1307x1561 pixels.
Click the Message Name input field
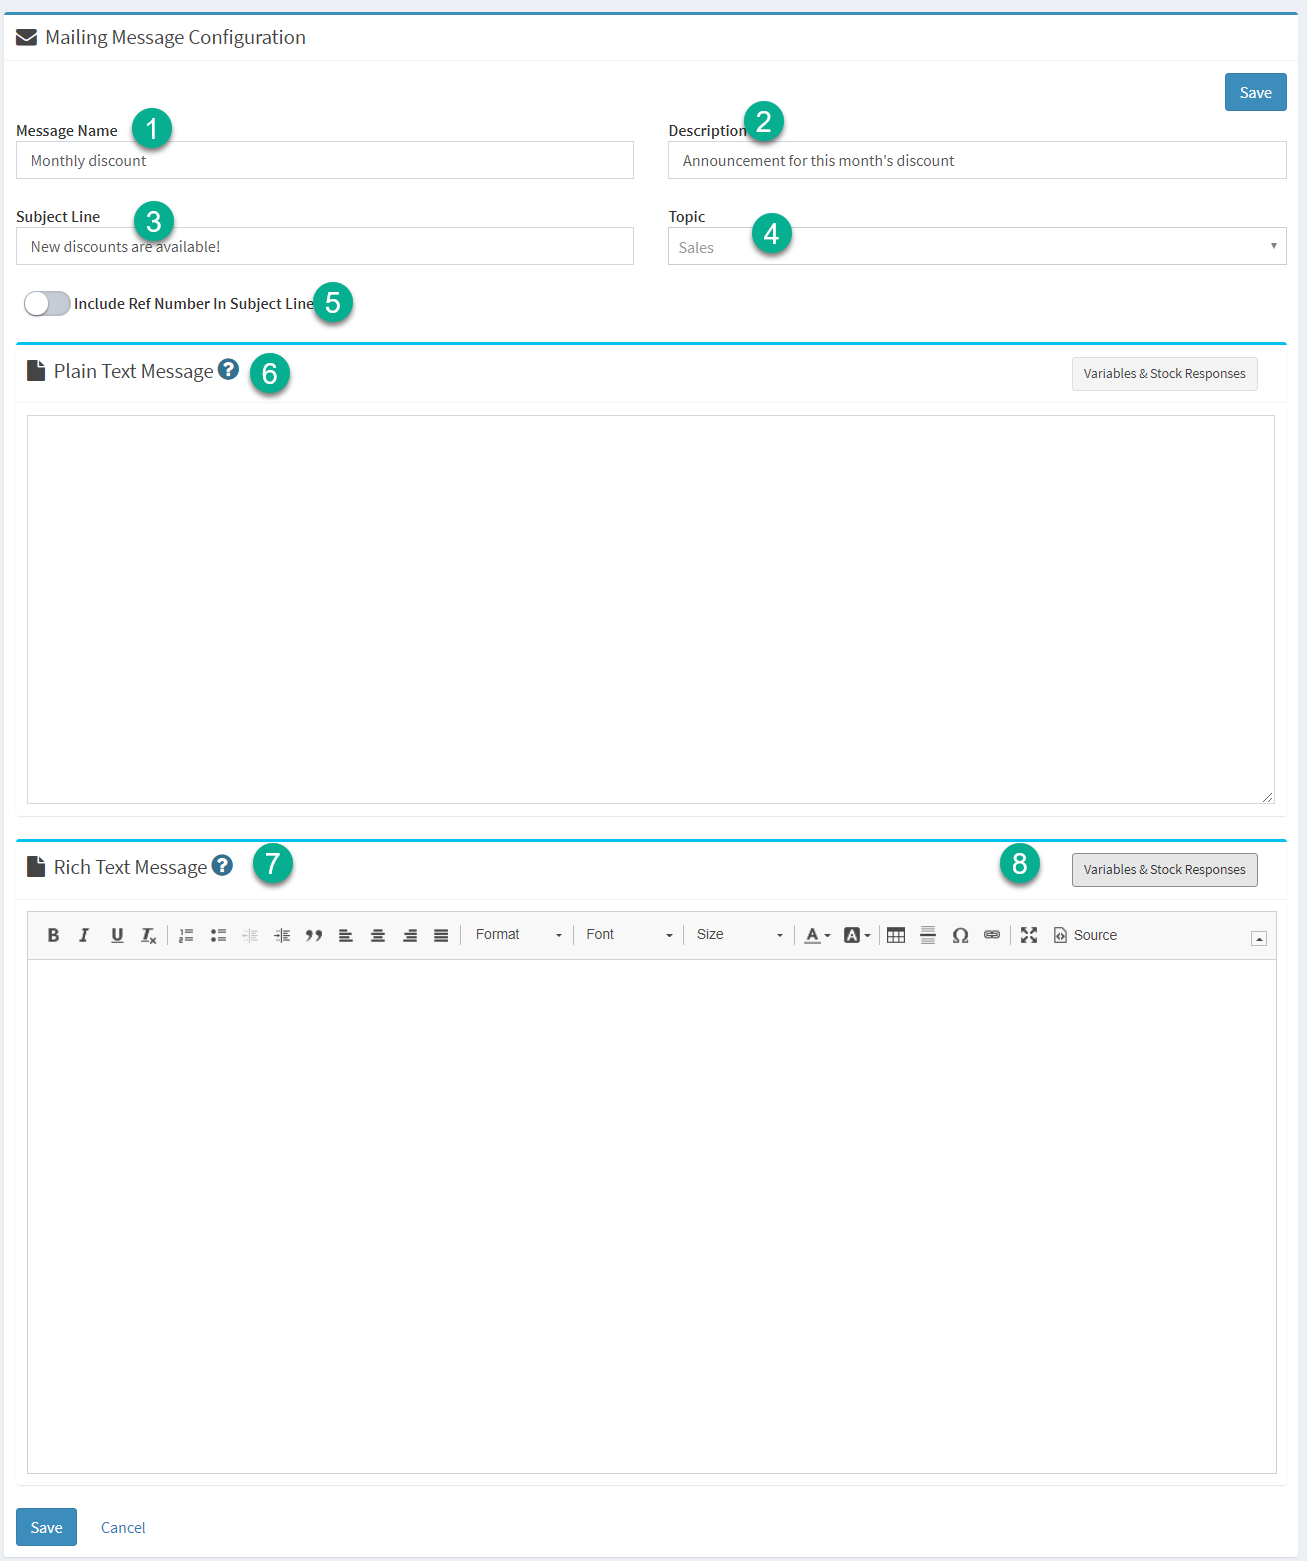pyautogui.click(x=325, y=160)
